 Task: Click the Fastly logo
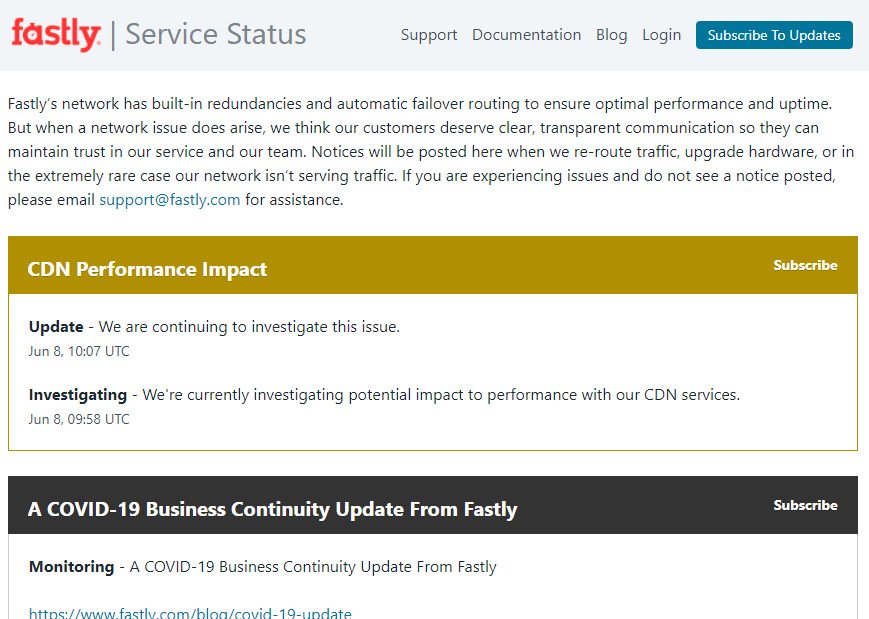click(x=56, y=34)
